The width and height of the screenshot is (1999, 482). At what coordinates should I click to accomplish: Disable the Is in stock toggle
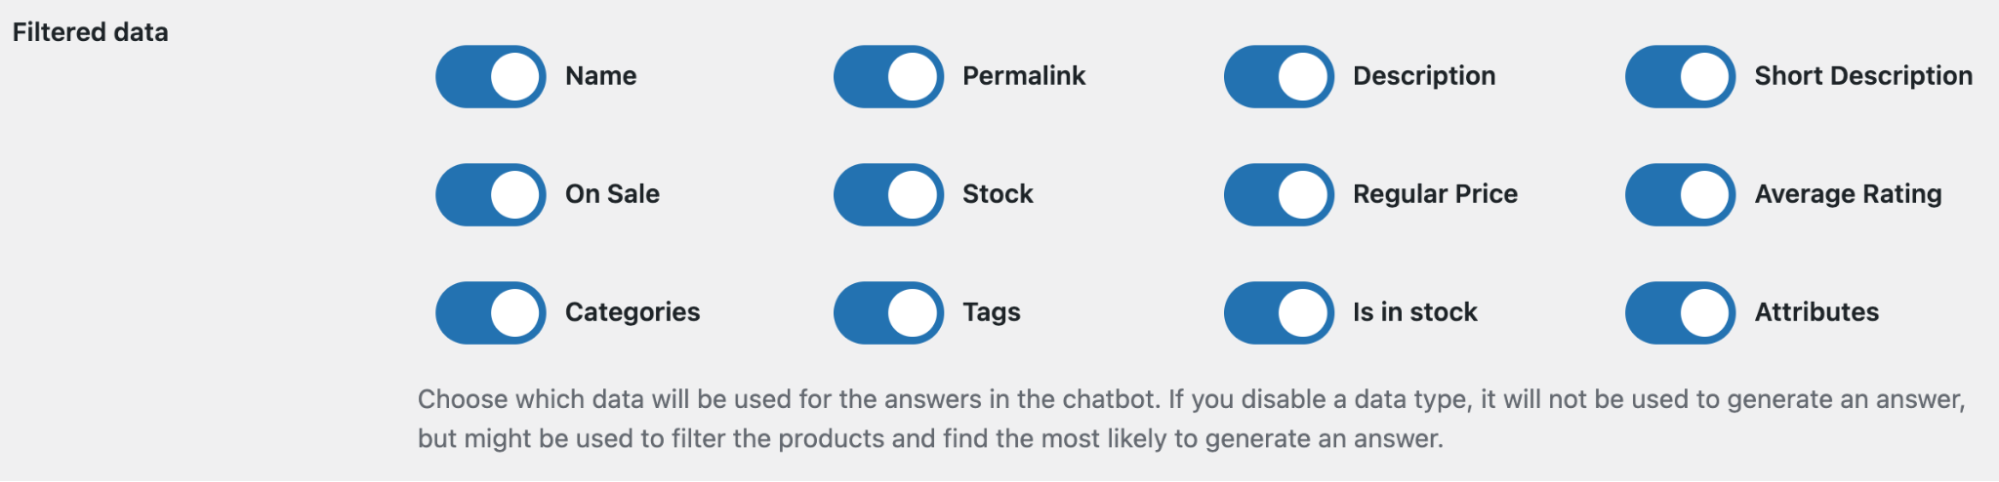(1279, 313)
